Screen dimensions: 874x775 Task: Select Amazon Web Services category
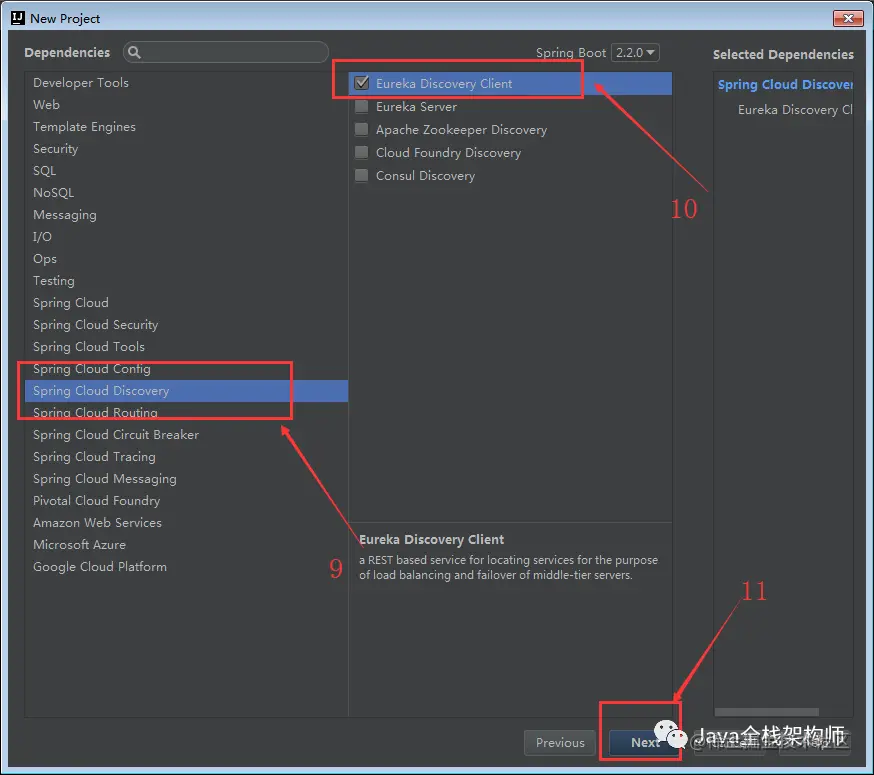tap(186, 522)
